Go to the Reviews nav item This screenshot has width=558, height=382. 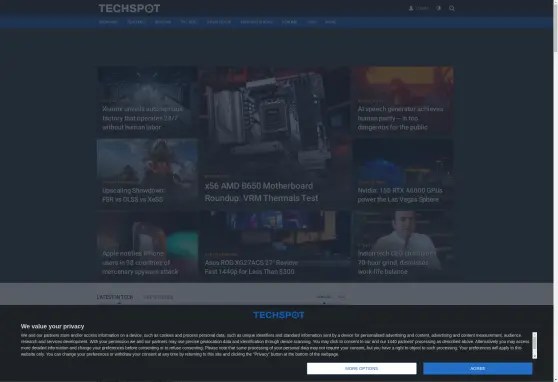point(163,22)
